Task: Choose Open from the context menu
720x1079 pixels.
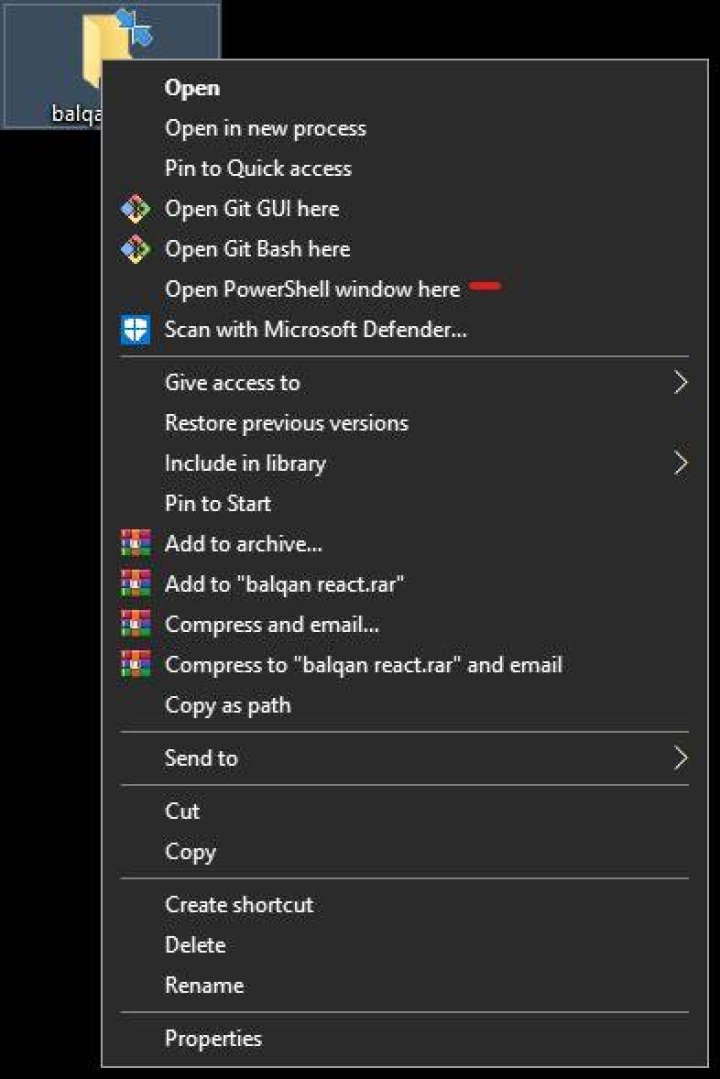Action: (x=405, y=88)
